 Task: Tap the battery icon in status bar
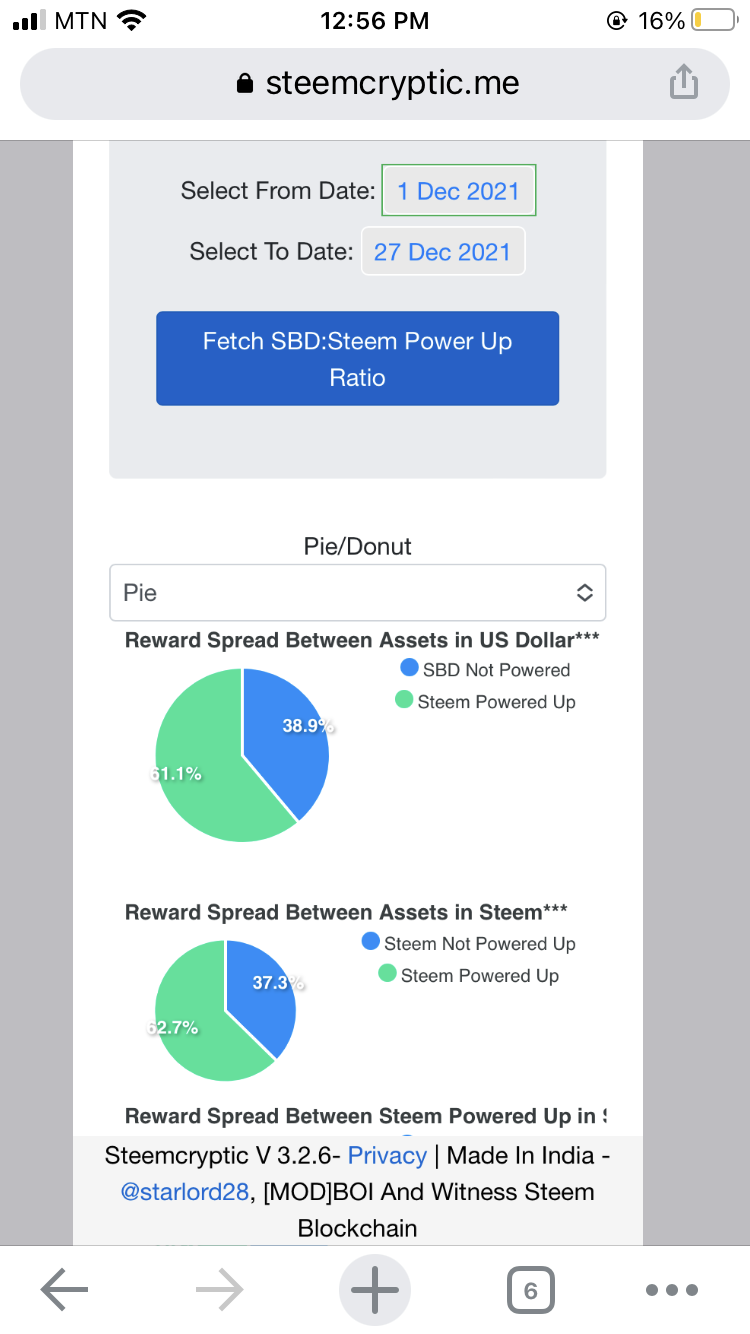point(714,21)
